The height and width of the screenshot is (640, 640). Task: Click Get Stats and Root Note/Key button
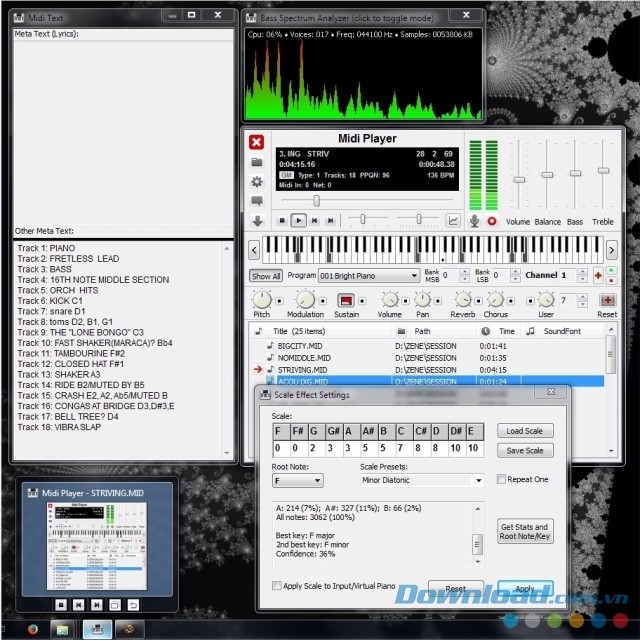click(x=525, y=531)
